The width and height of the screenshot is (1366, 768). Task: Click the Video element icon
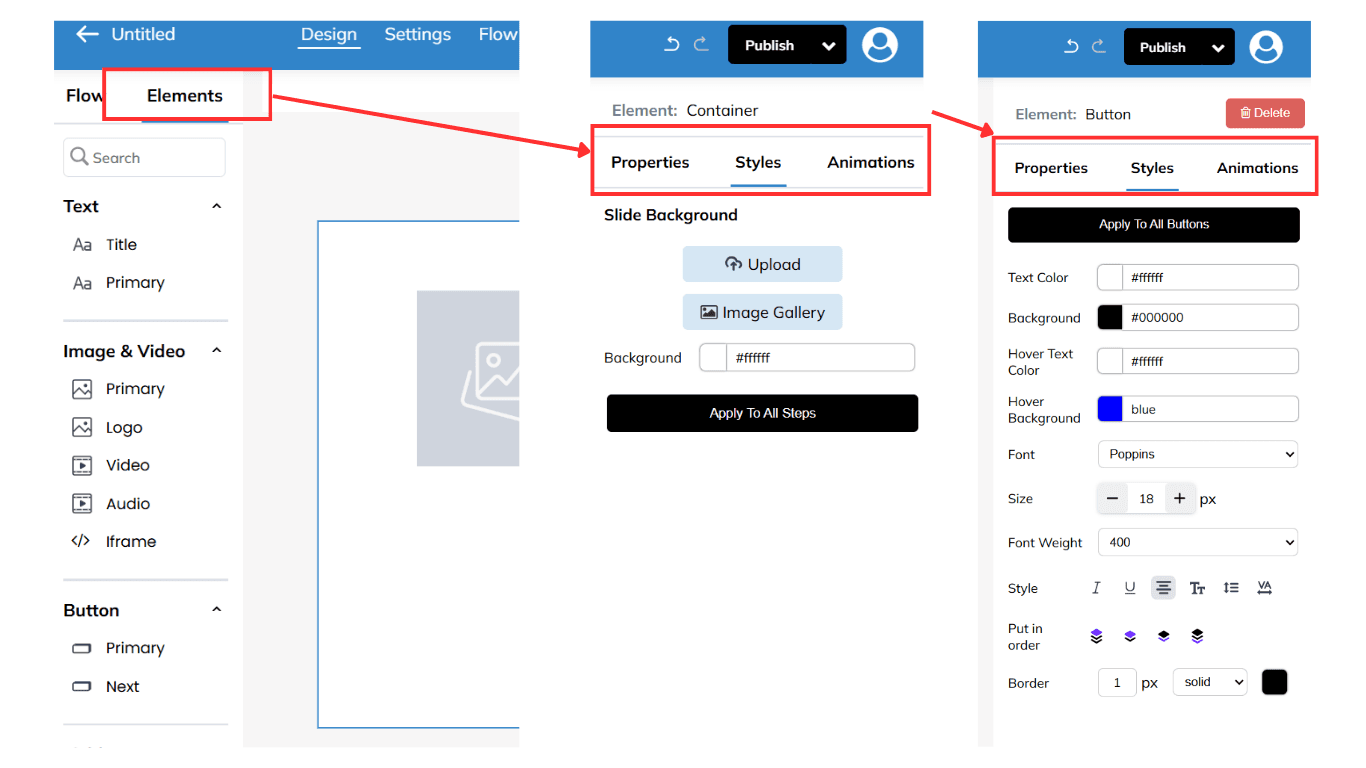82,465
